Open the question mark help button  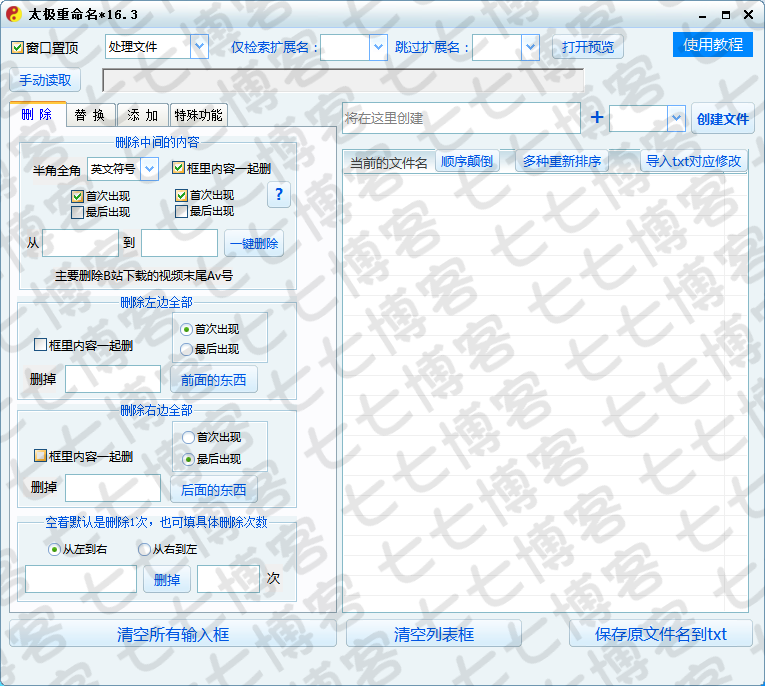click(x=279, y=194)
